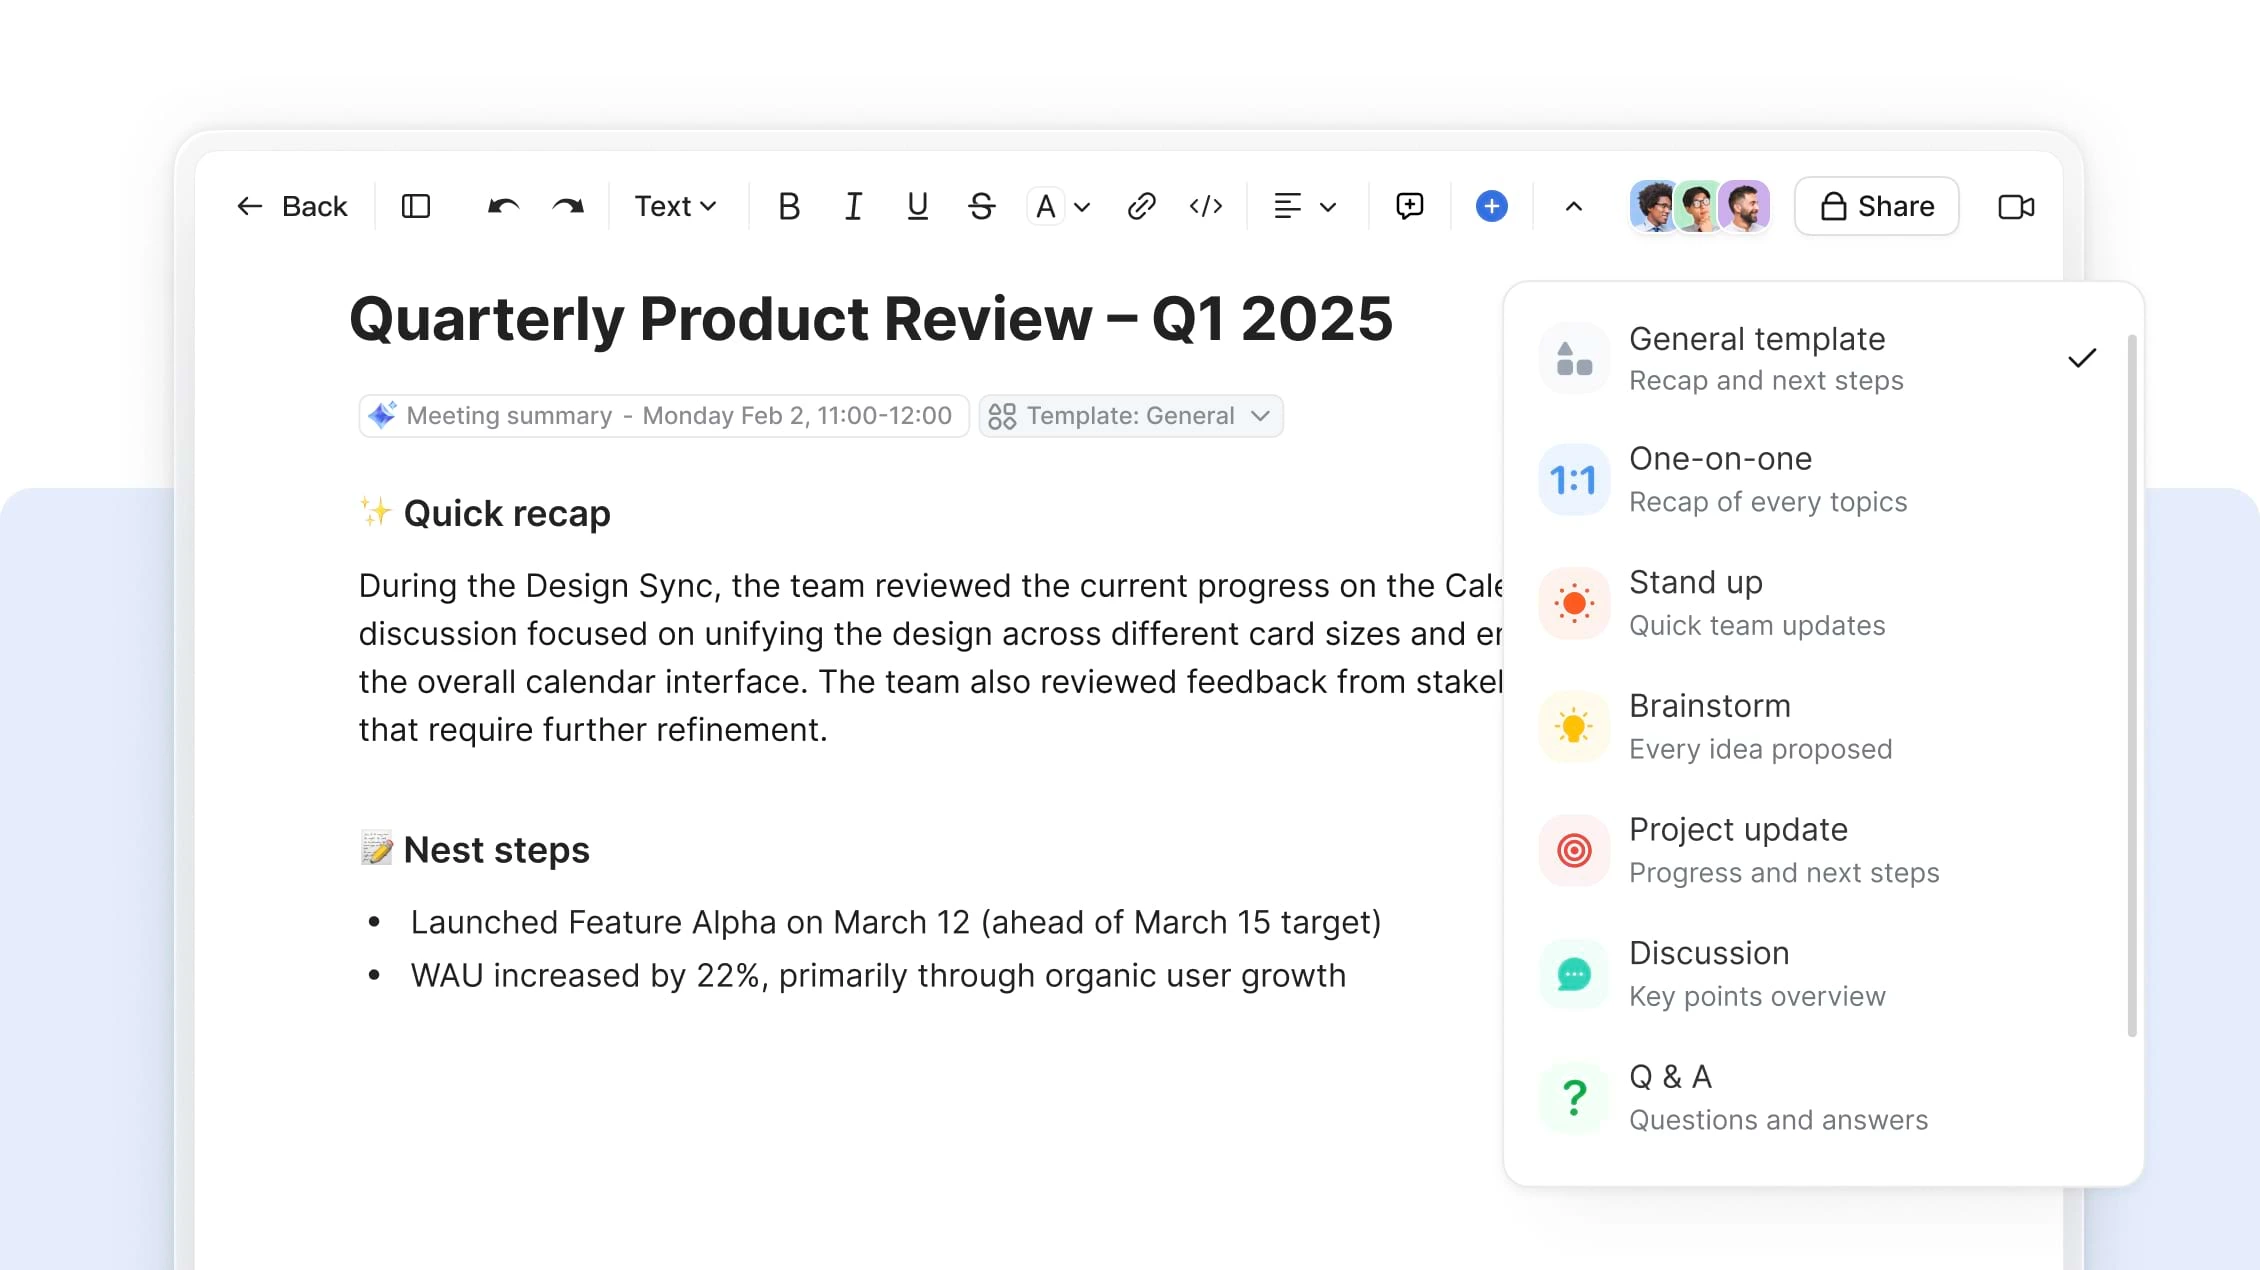Screen dimensions: 2260x1270
Task: Click the undo arrow
Action: [503, 206]
